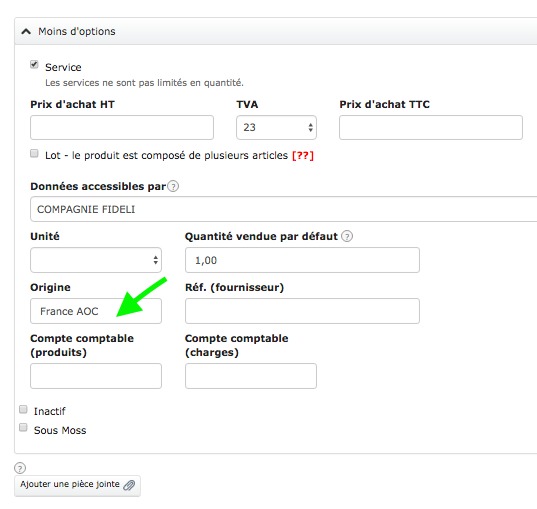
Task: Click the help icon above attachment button
Action: 20,468
